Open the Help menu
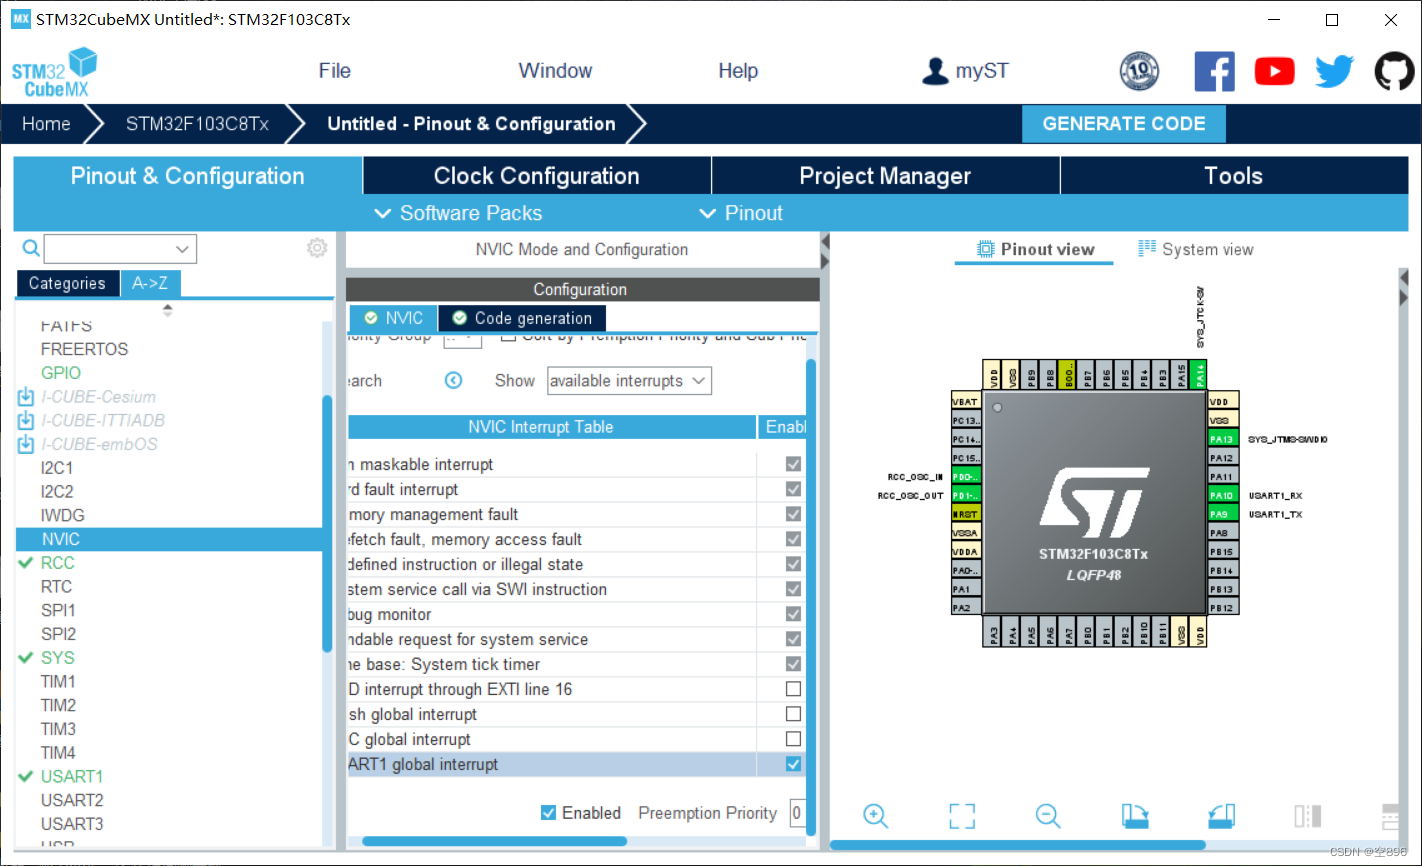Screen dimensions: 1422x866 point(738,71)
